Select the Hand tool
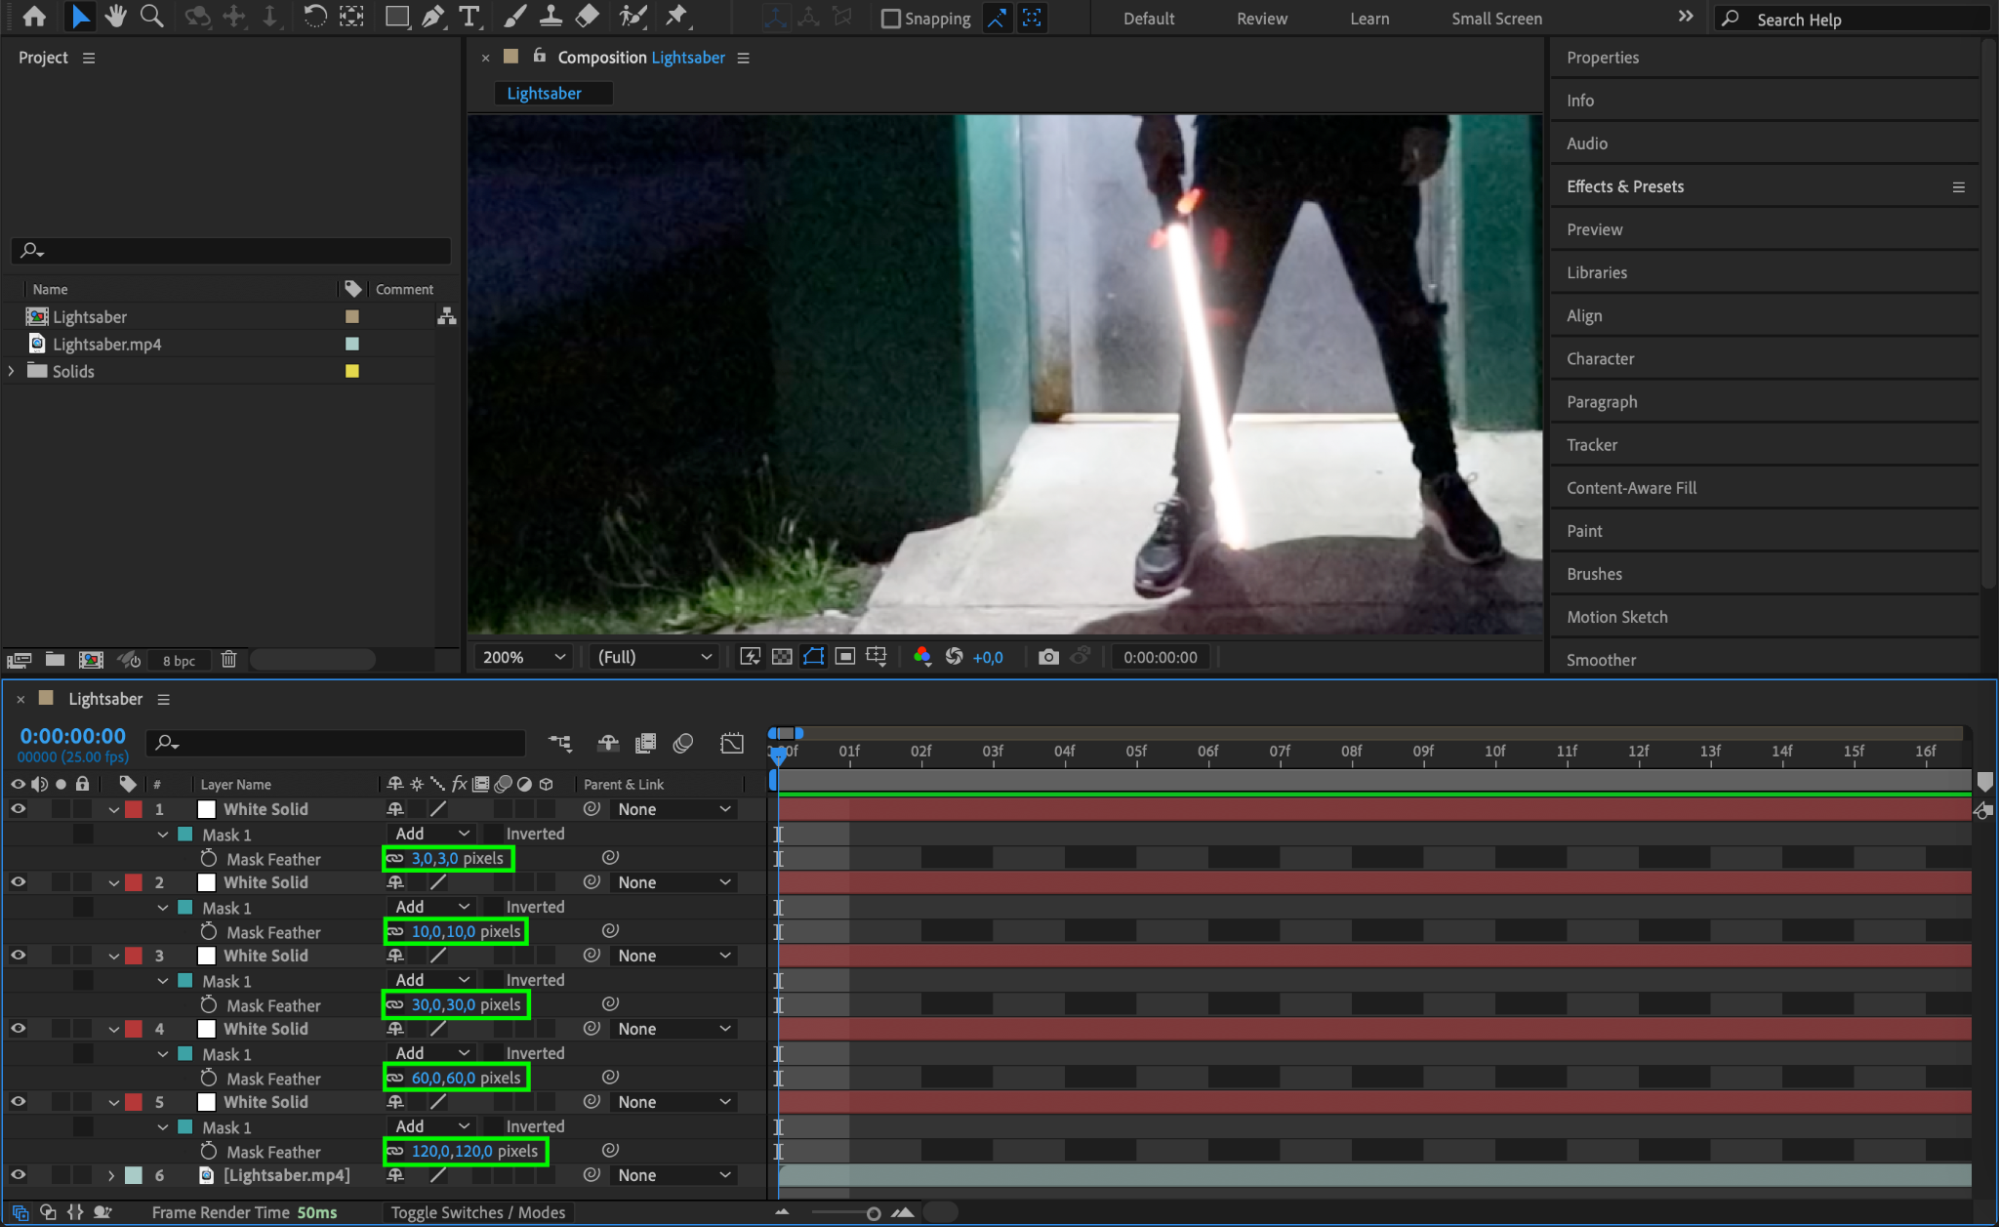This screenshot has width=1999, height=1227. click(116, 16)
